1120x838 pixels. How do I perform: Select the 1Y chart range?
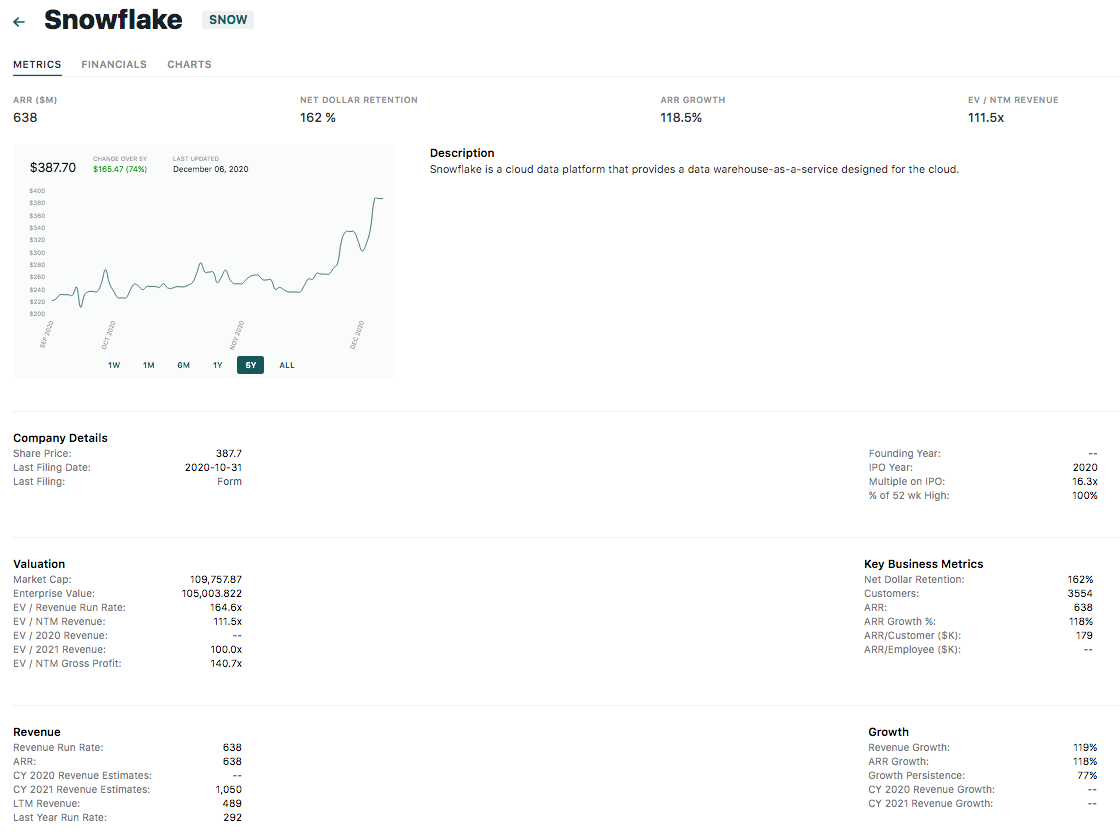tap(218, 365)
